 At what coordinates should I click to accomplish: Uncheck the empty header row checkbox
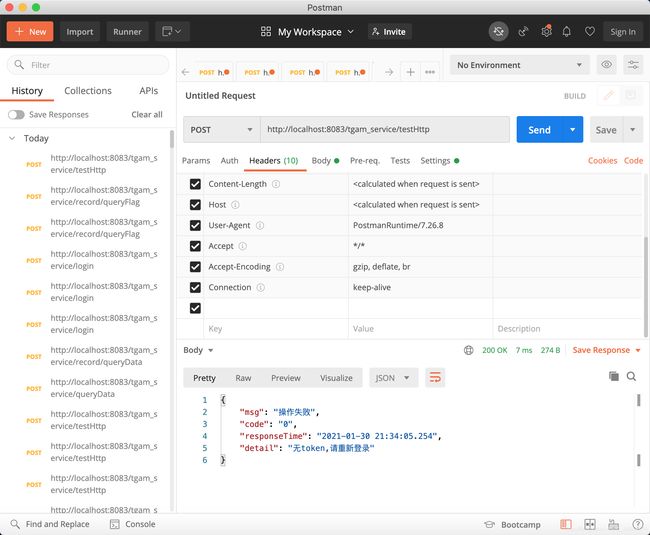click(195, 308)
